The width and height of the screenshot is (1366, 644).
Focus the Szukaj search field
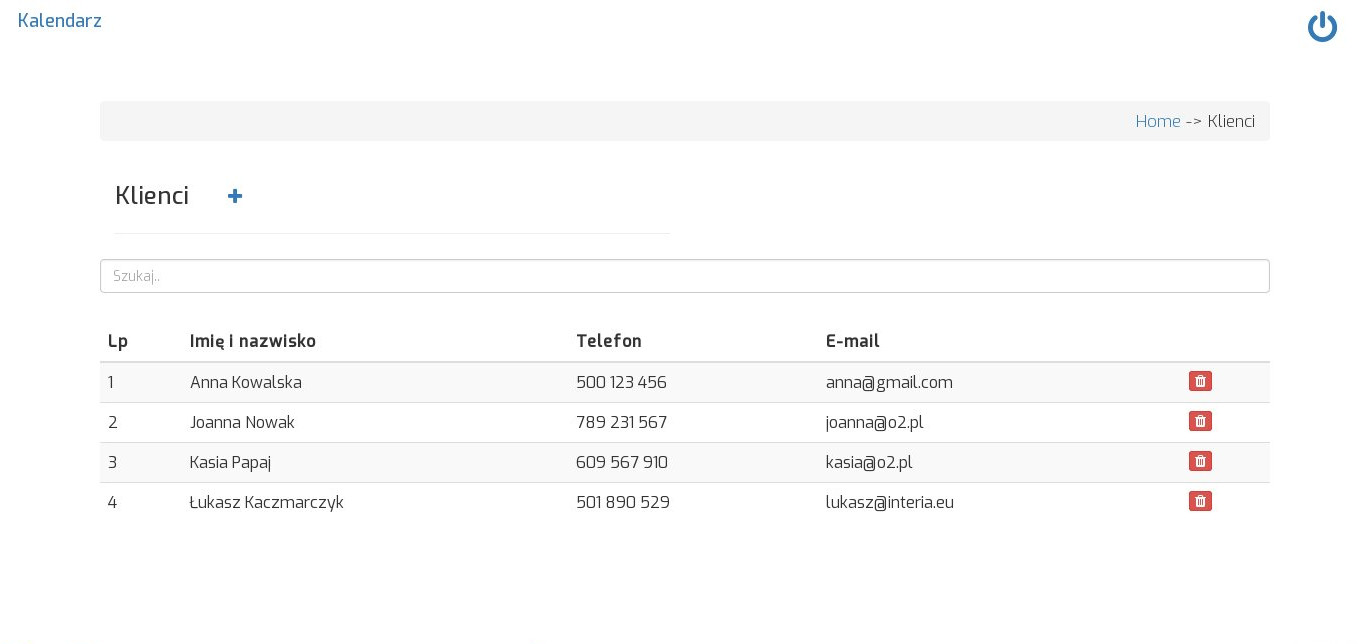[x=684, y=276]
